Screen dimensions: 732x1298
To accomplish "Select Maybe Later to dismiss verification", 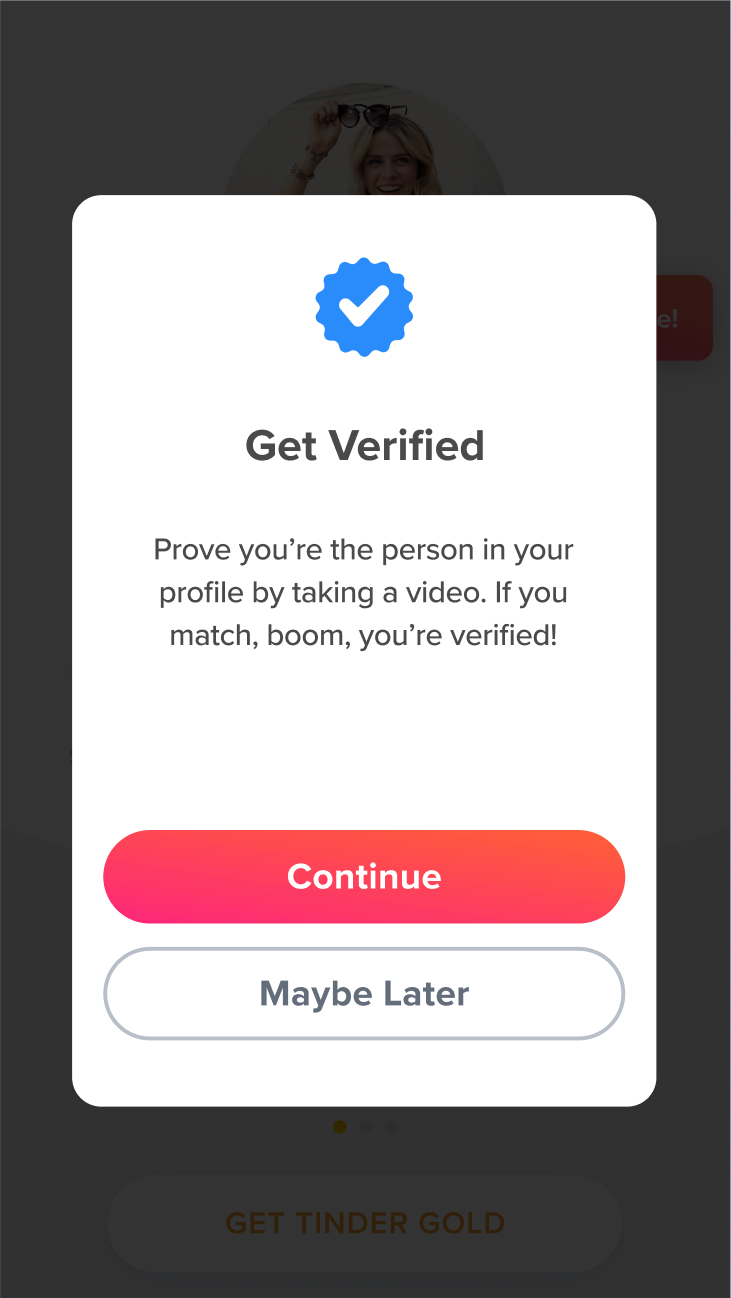I will 364,993.
